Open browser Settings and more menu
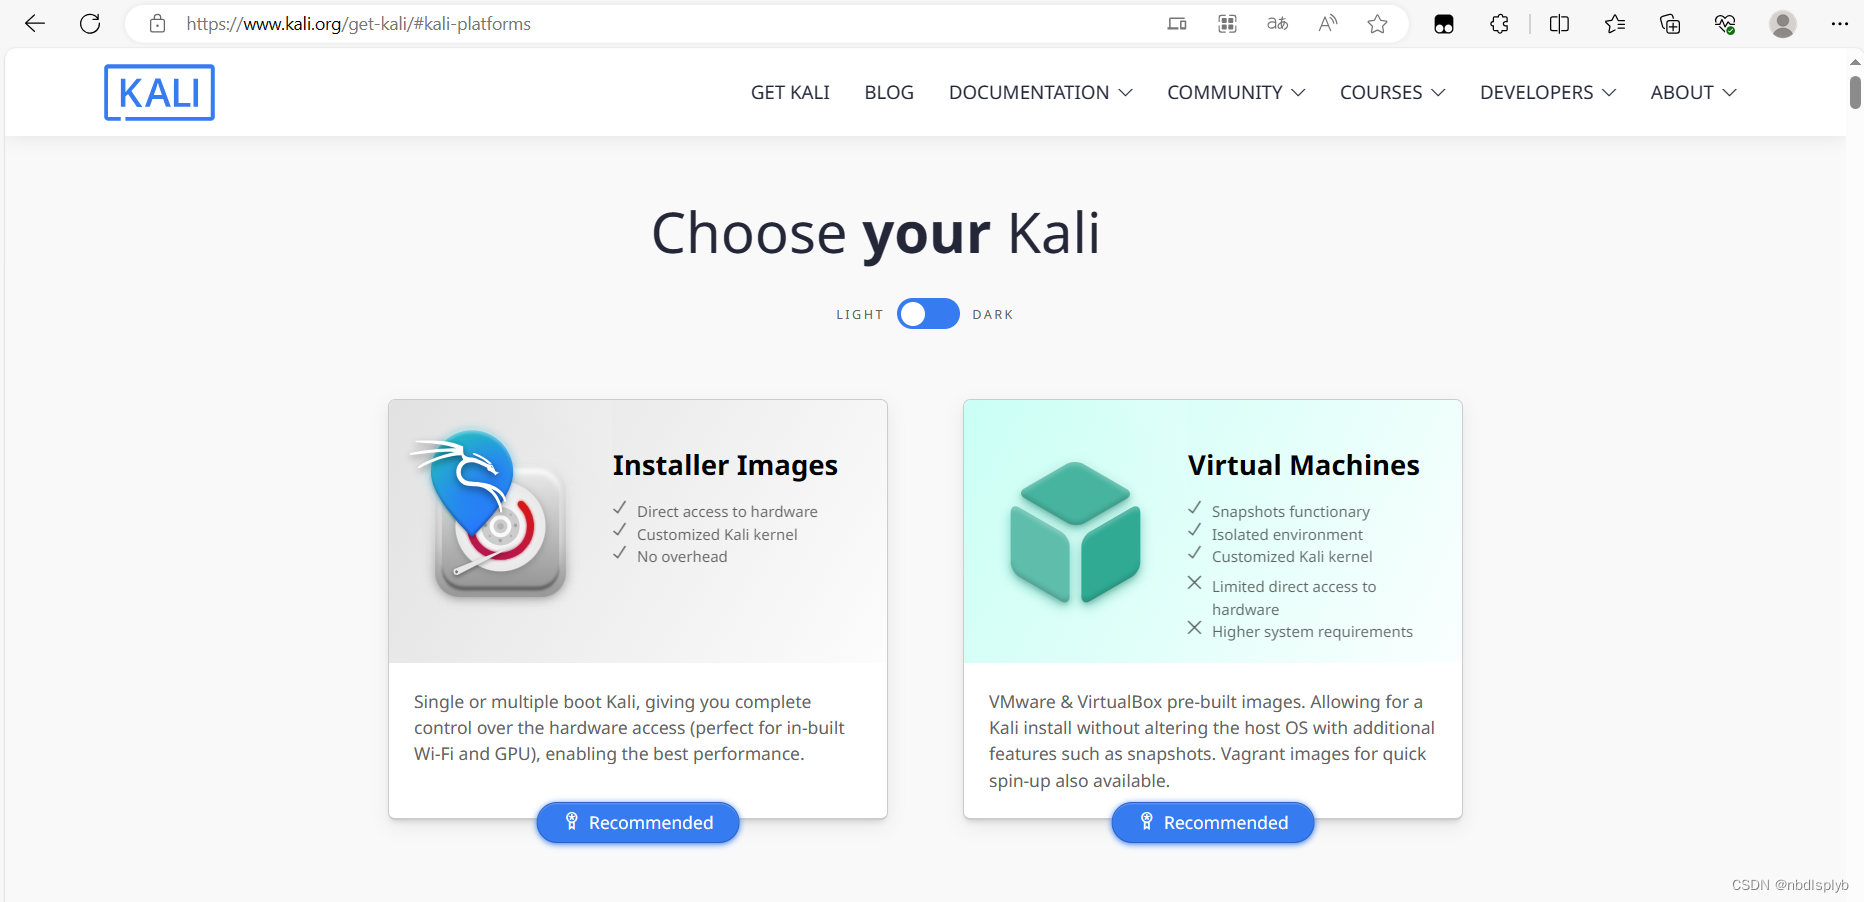Viewport: 1864px width, 902px height. (1839, 24)
